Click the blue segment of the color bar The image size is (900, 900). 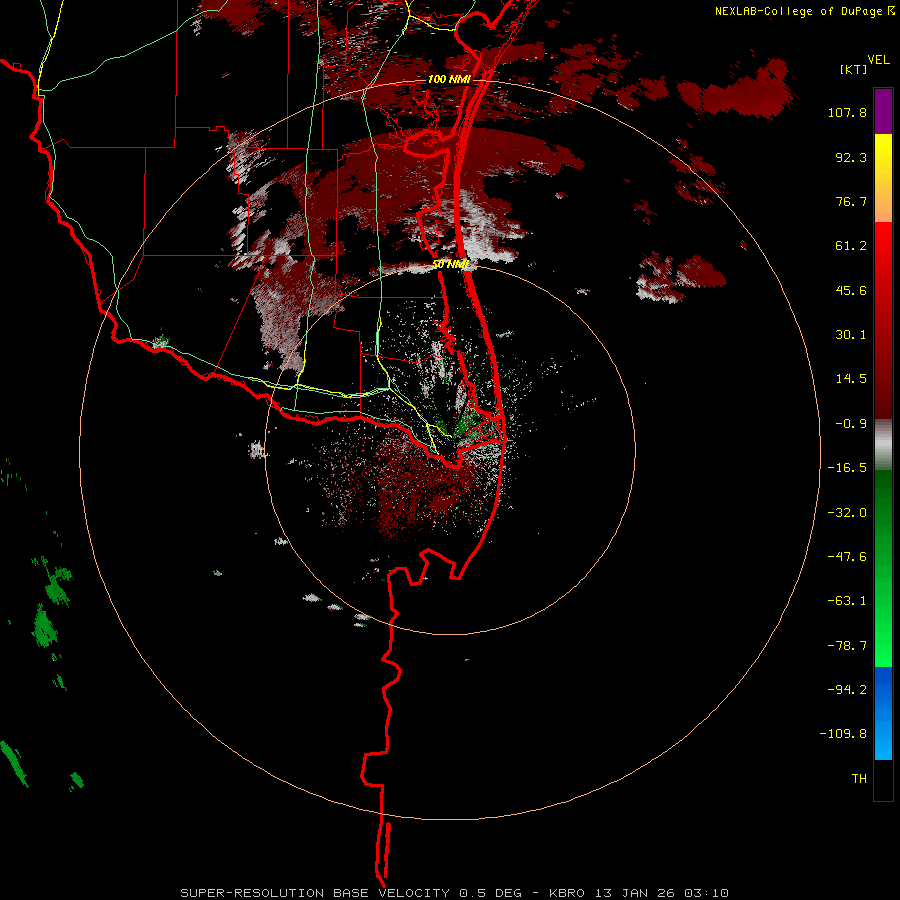click(883, 713)
